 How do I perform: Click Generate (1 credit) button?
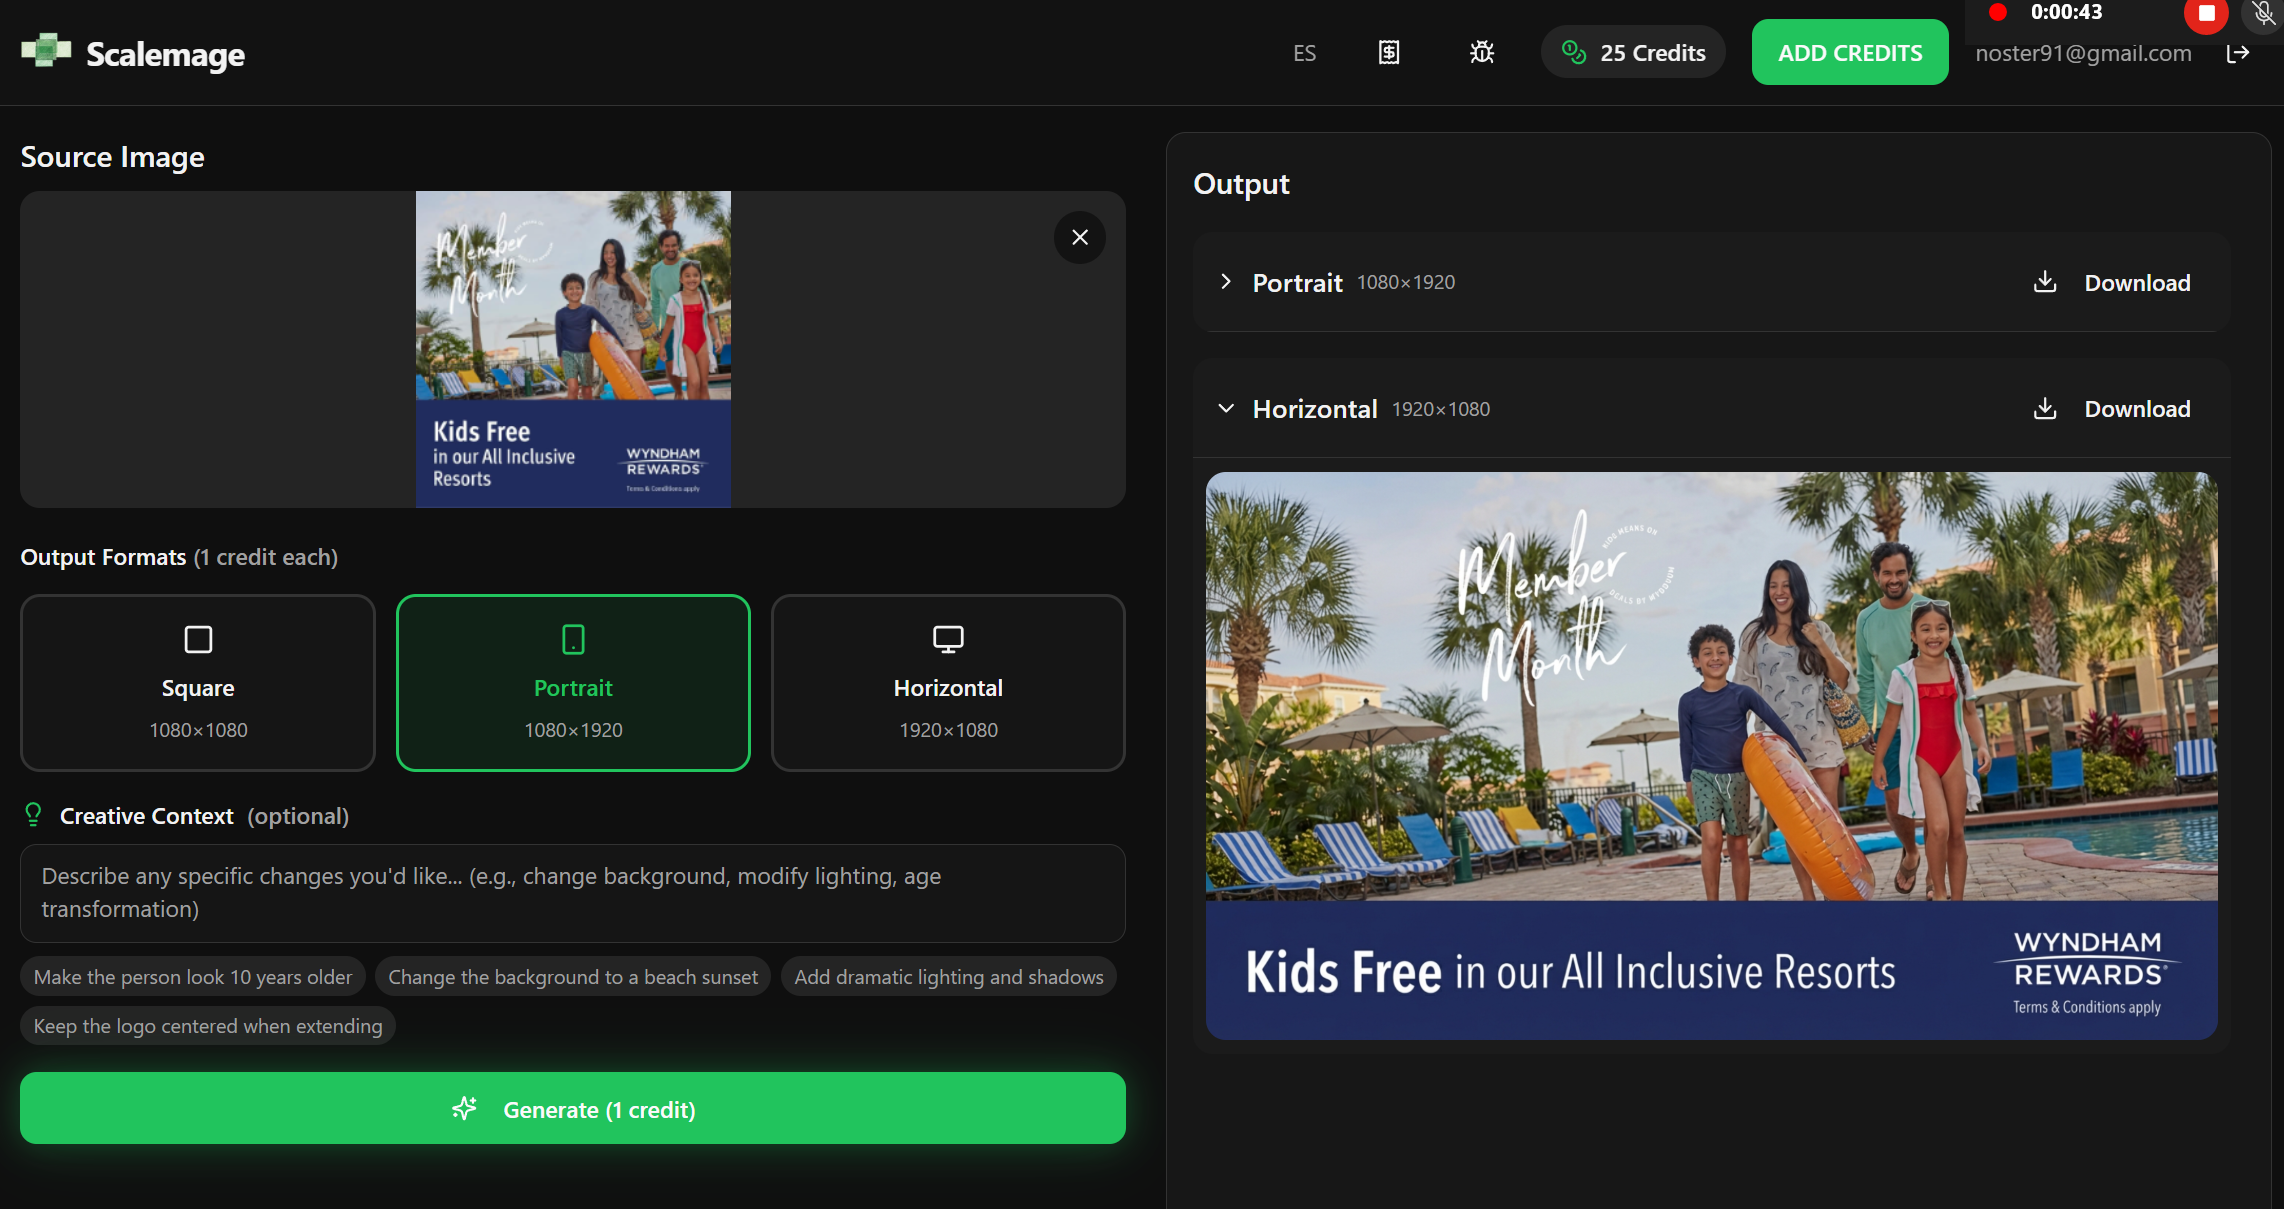573,1108
